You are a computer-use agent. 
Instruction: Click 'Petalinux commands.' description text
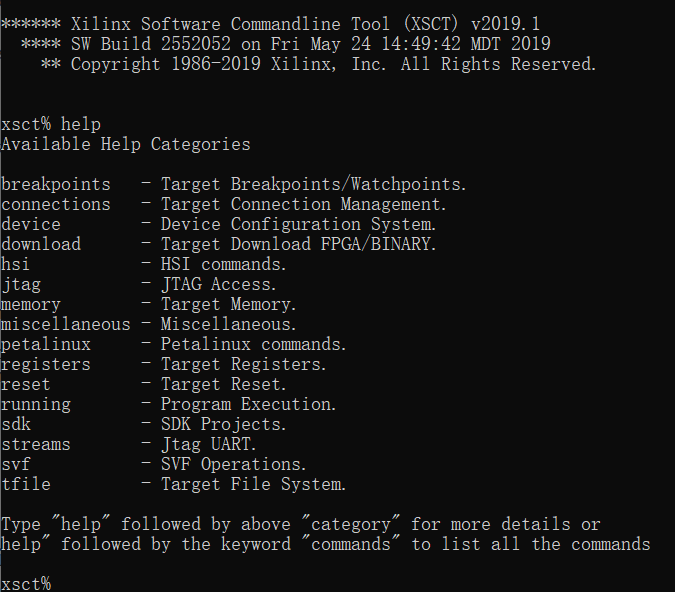[254, 344]
